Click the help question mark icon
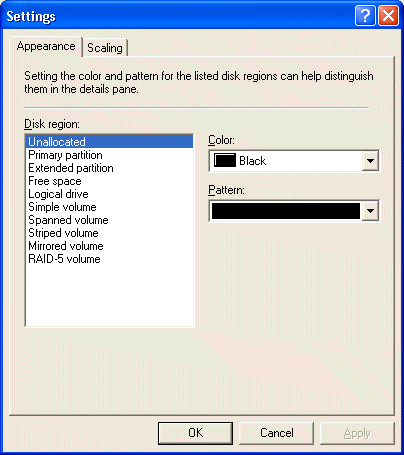404x455 pixels. 365,15
